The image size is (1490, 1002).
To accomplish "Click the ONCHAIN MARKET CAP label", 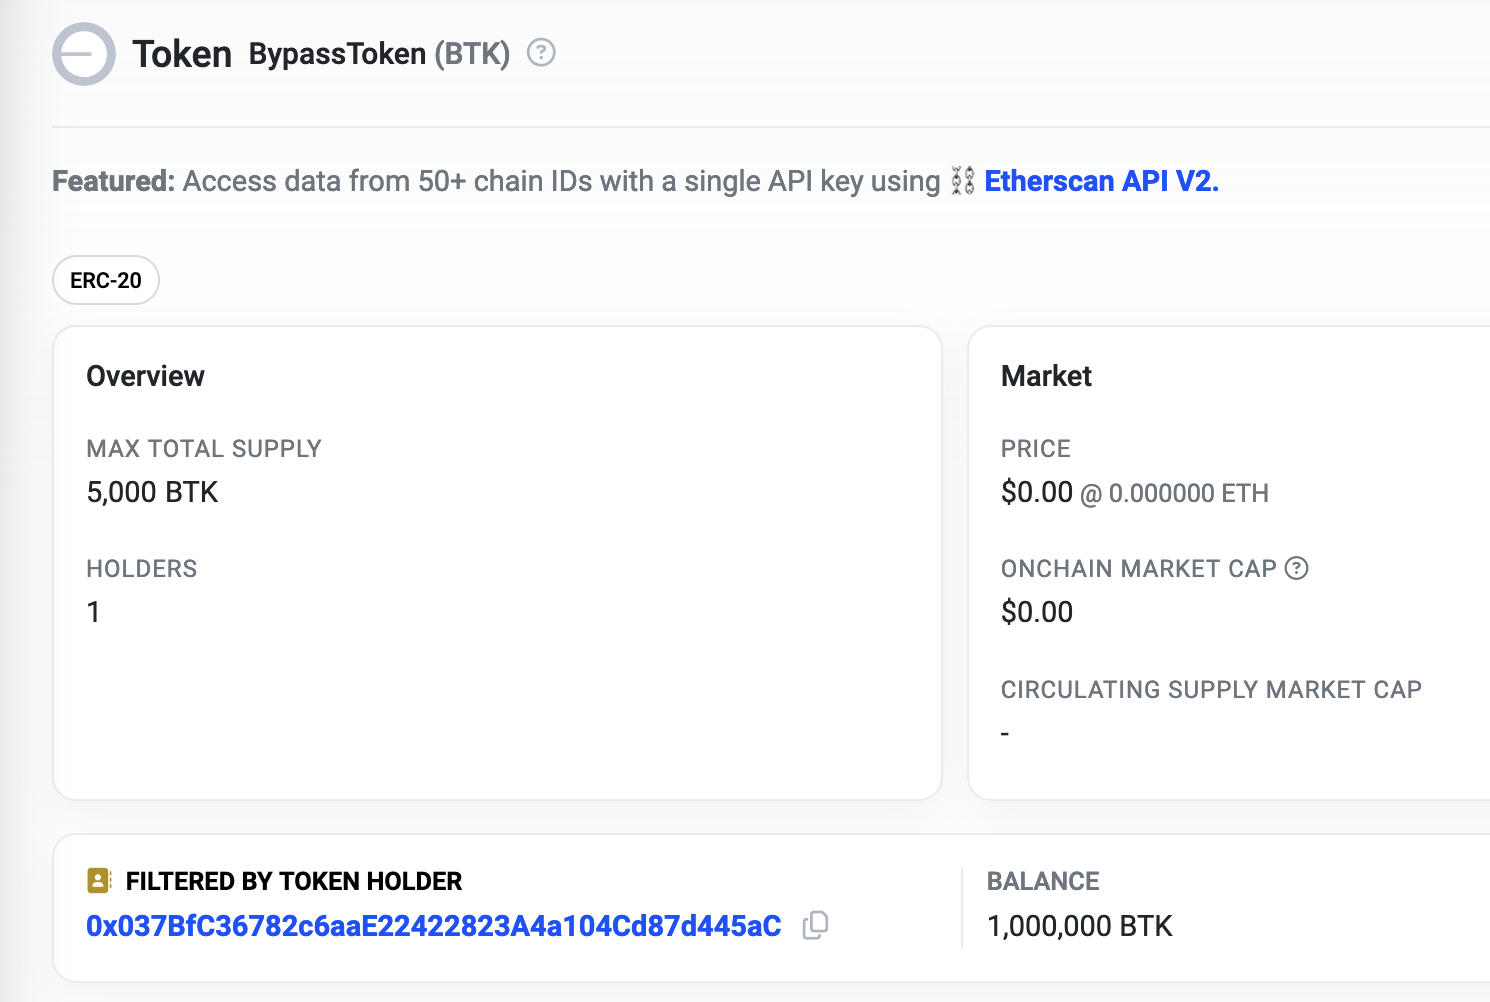I will pyautogui.click(x=1139, y=568).
